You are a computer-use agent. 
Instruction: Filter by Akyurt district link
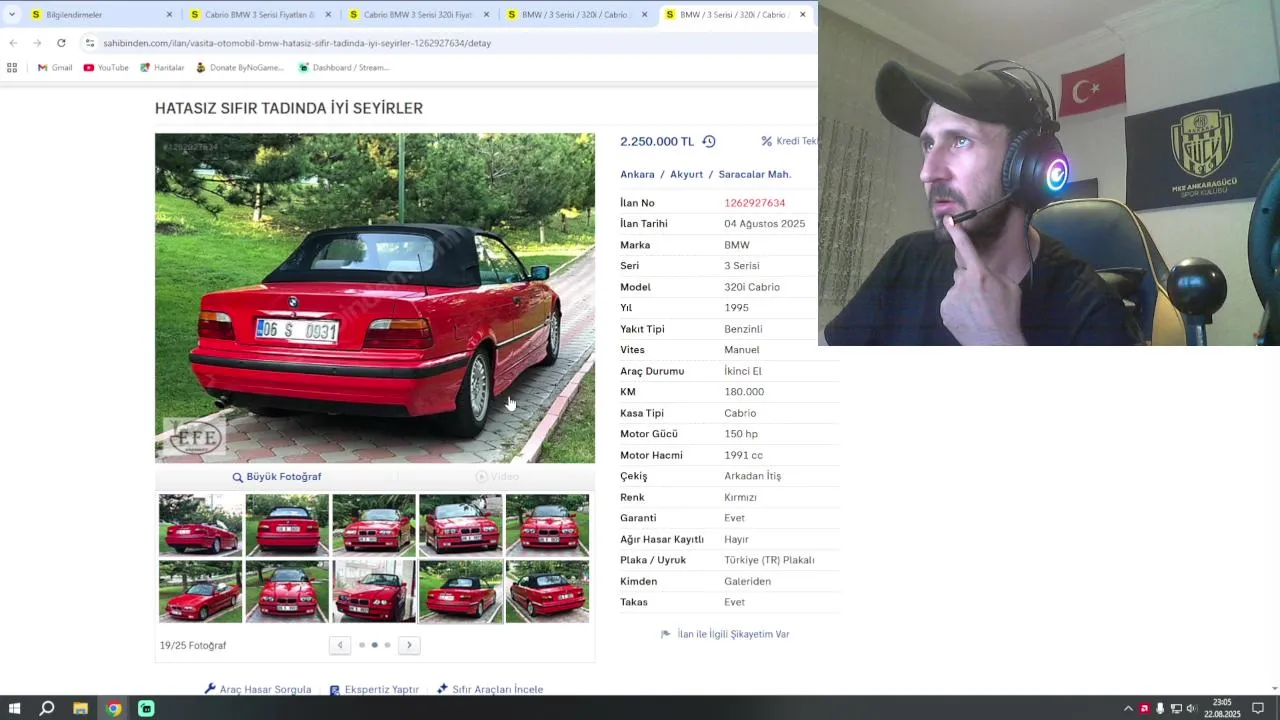(687, 174)
